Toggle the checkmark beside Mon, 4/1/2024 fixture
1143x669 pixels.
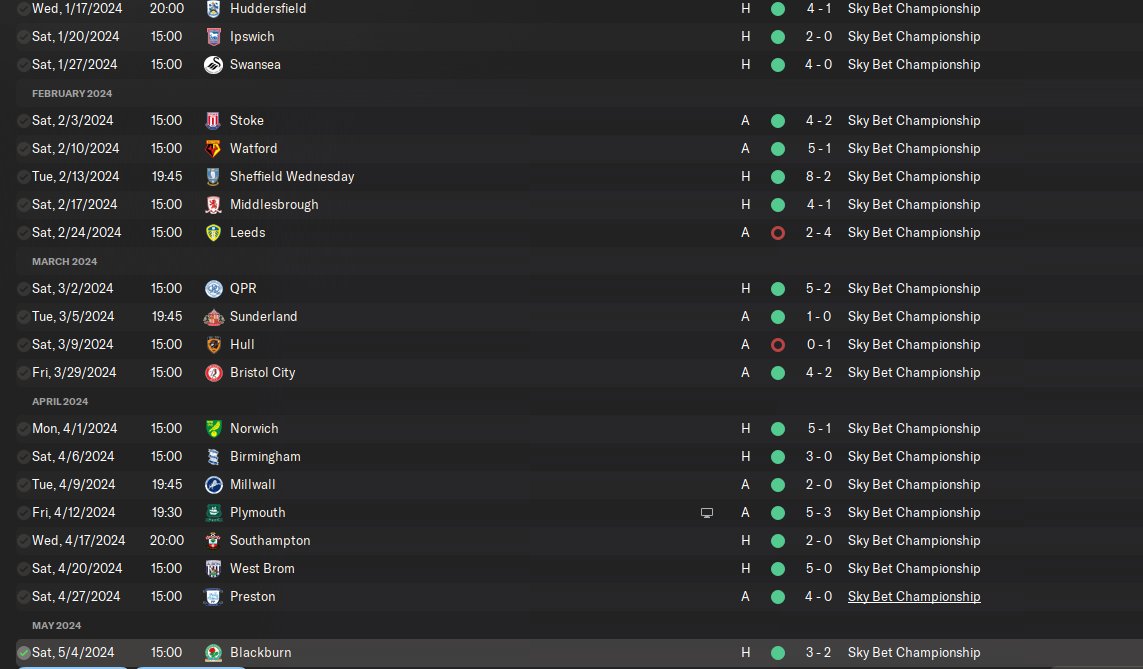[23, 429]
